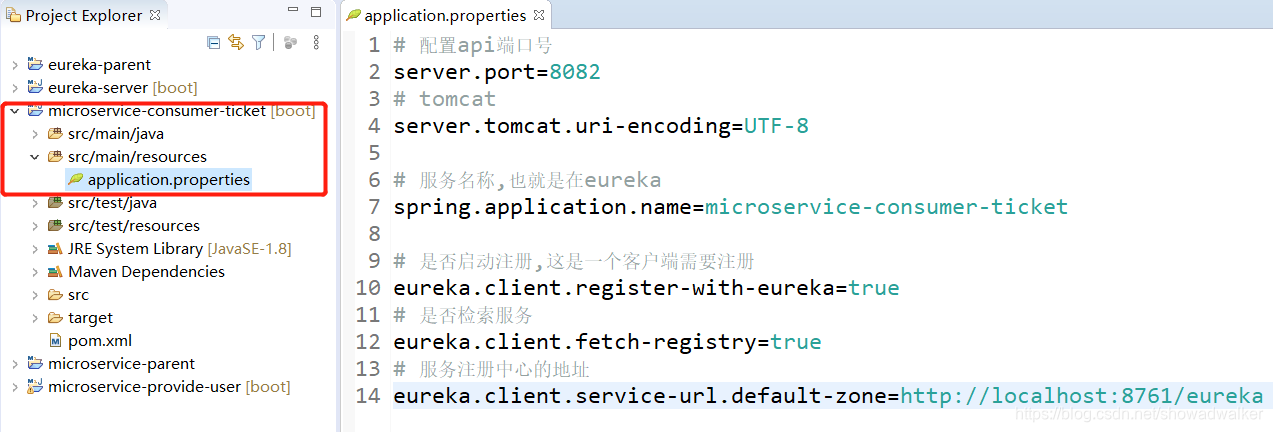1273x432 pixels.
Task: Select application.properties in the tree
Action: 169,180
